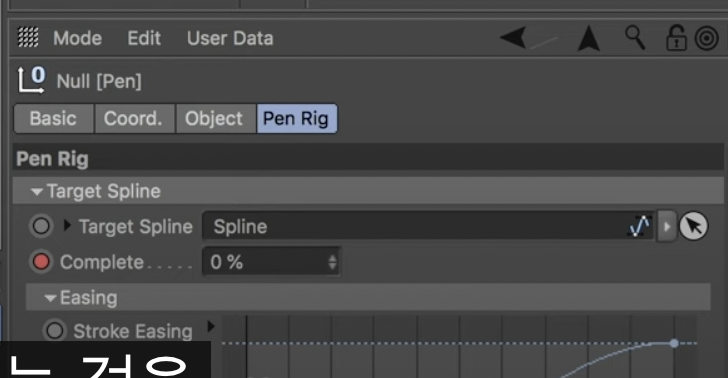Click the spline icon in the link field
The height and width of the screenshot is (378, 728).
coord(640,226)
